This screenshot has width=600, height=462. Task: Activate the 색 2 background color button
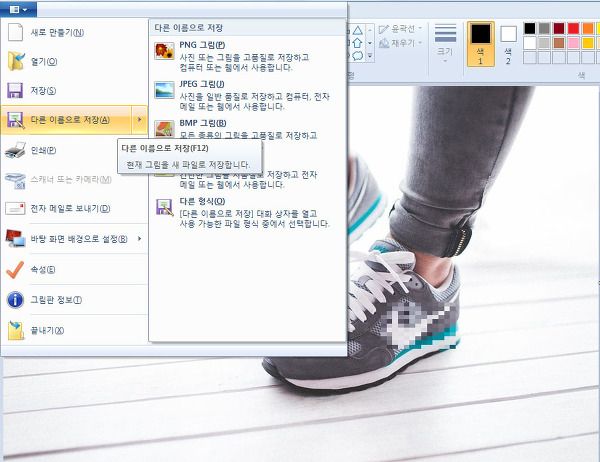508,44
